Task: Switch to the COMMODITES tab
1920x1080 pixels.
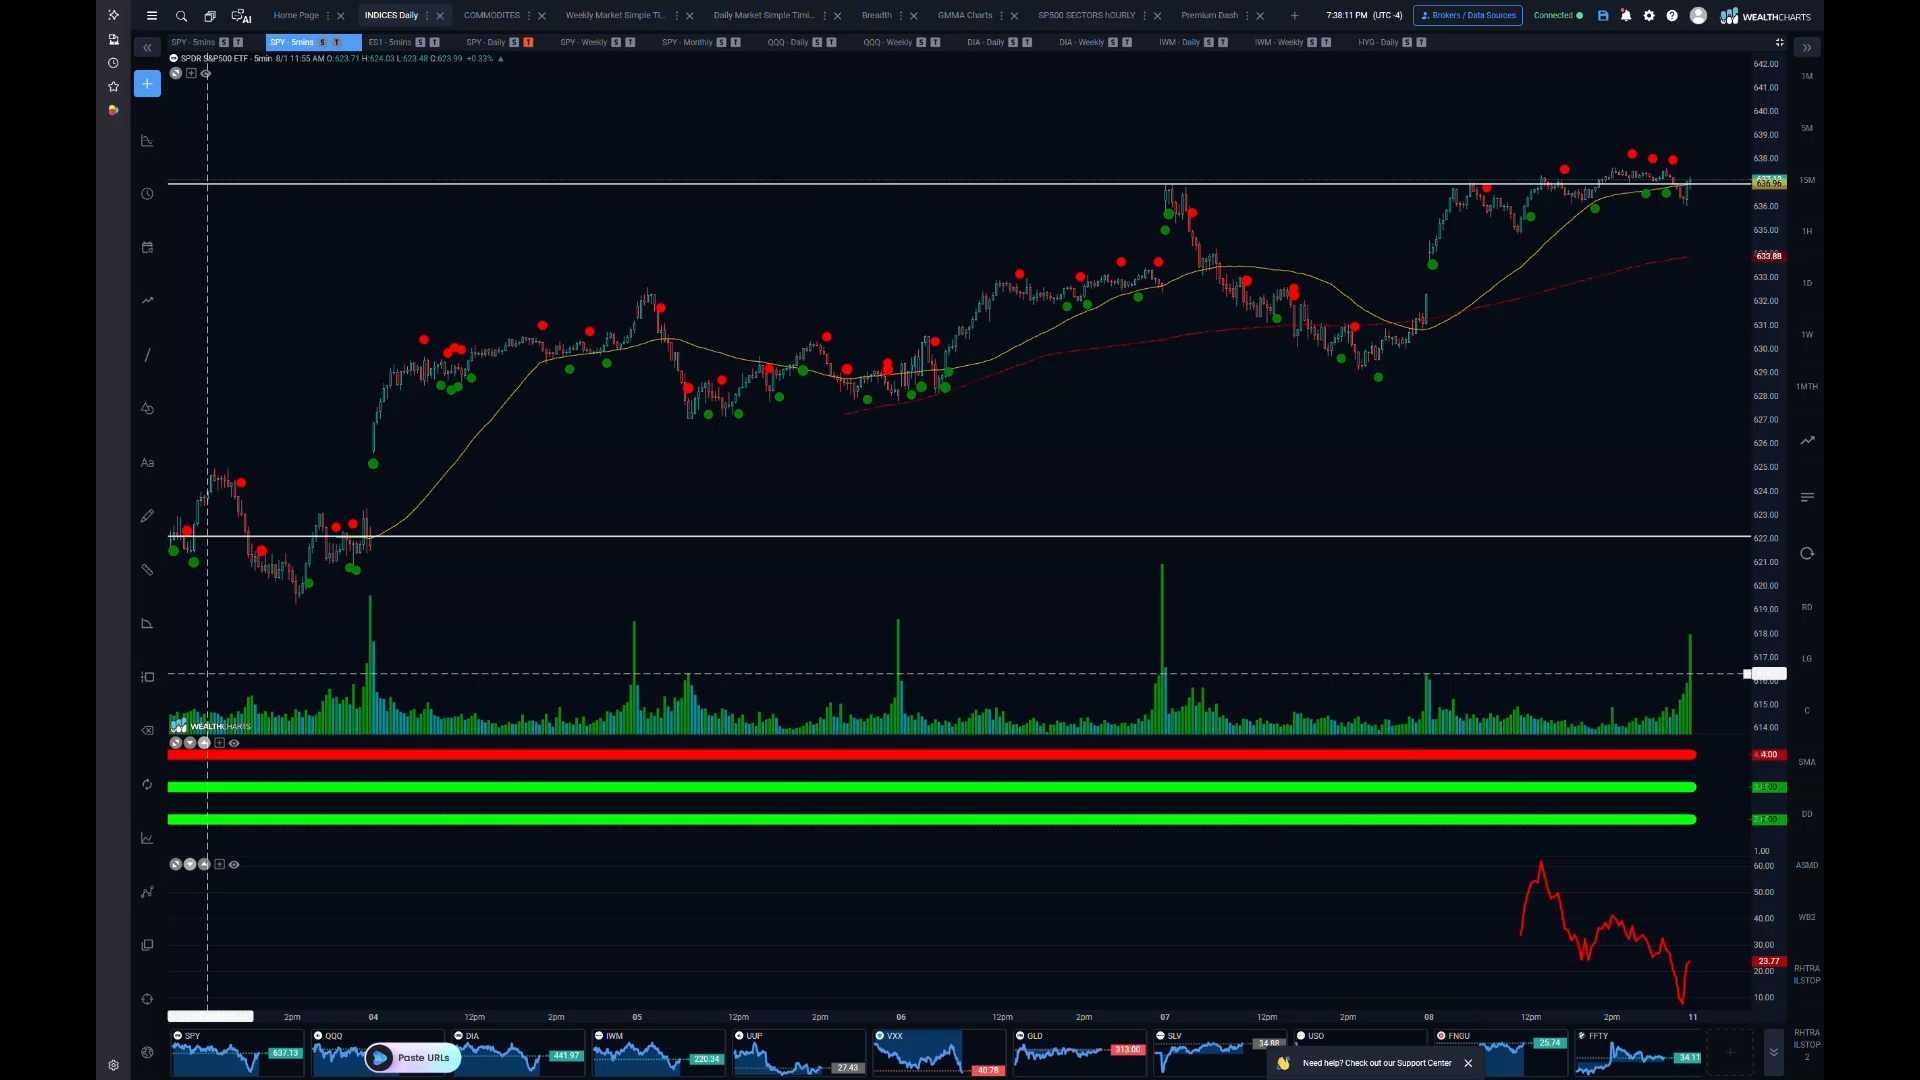Action: (491, 16)
